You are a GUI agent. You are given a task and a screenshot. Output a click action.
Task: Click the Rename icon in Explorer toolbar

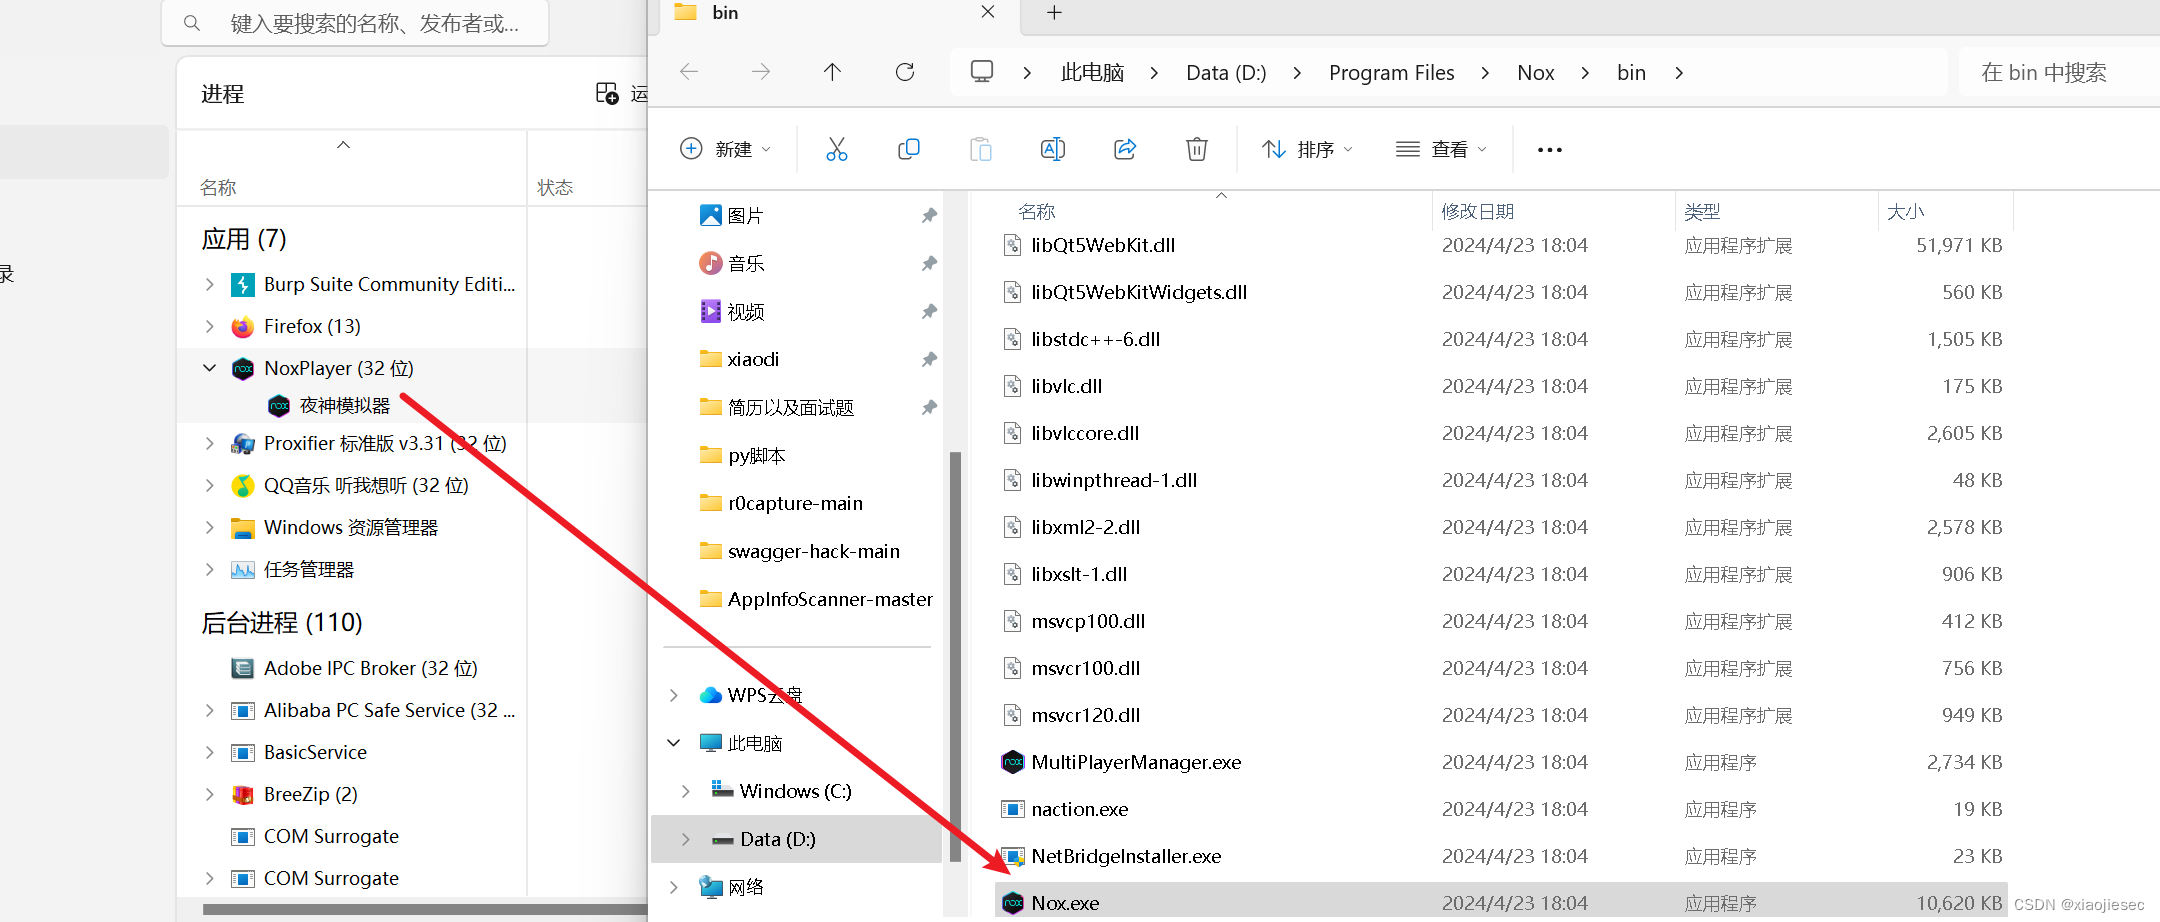1053,149
